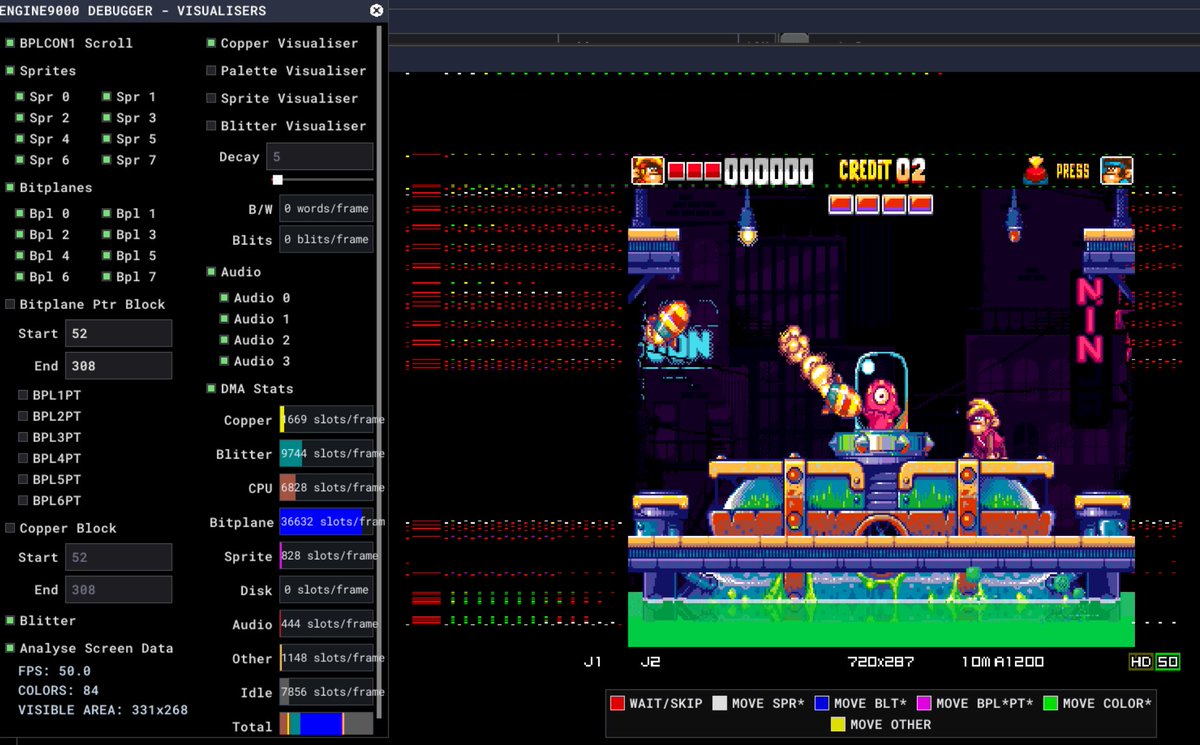This screenshot has width=1200, height=745.
Task: Disable Bpl 0 checkbox
Action: 20,213
